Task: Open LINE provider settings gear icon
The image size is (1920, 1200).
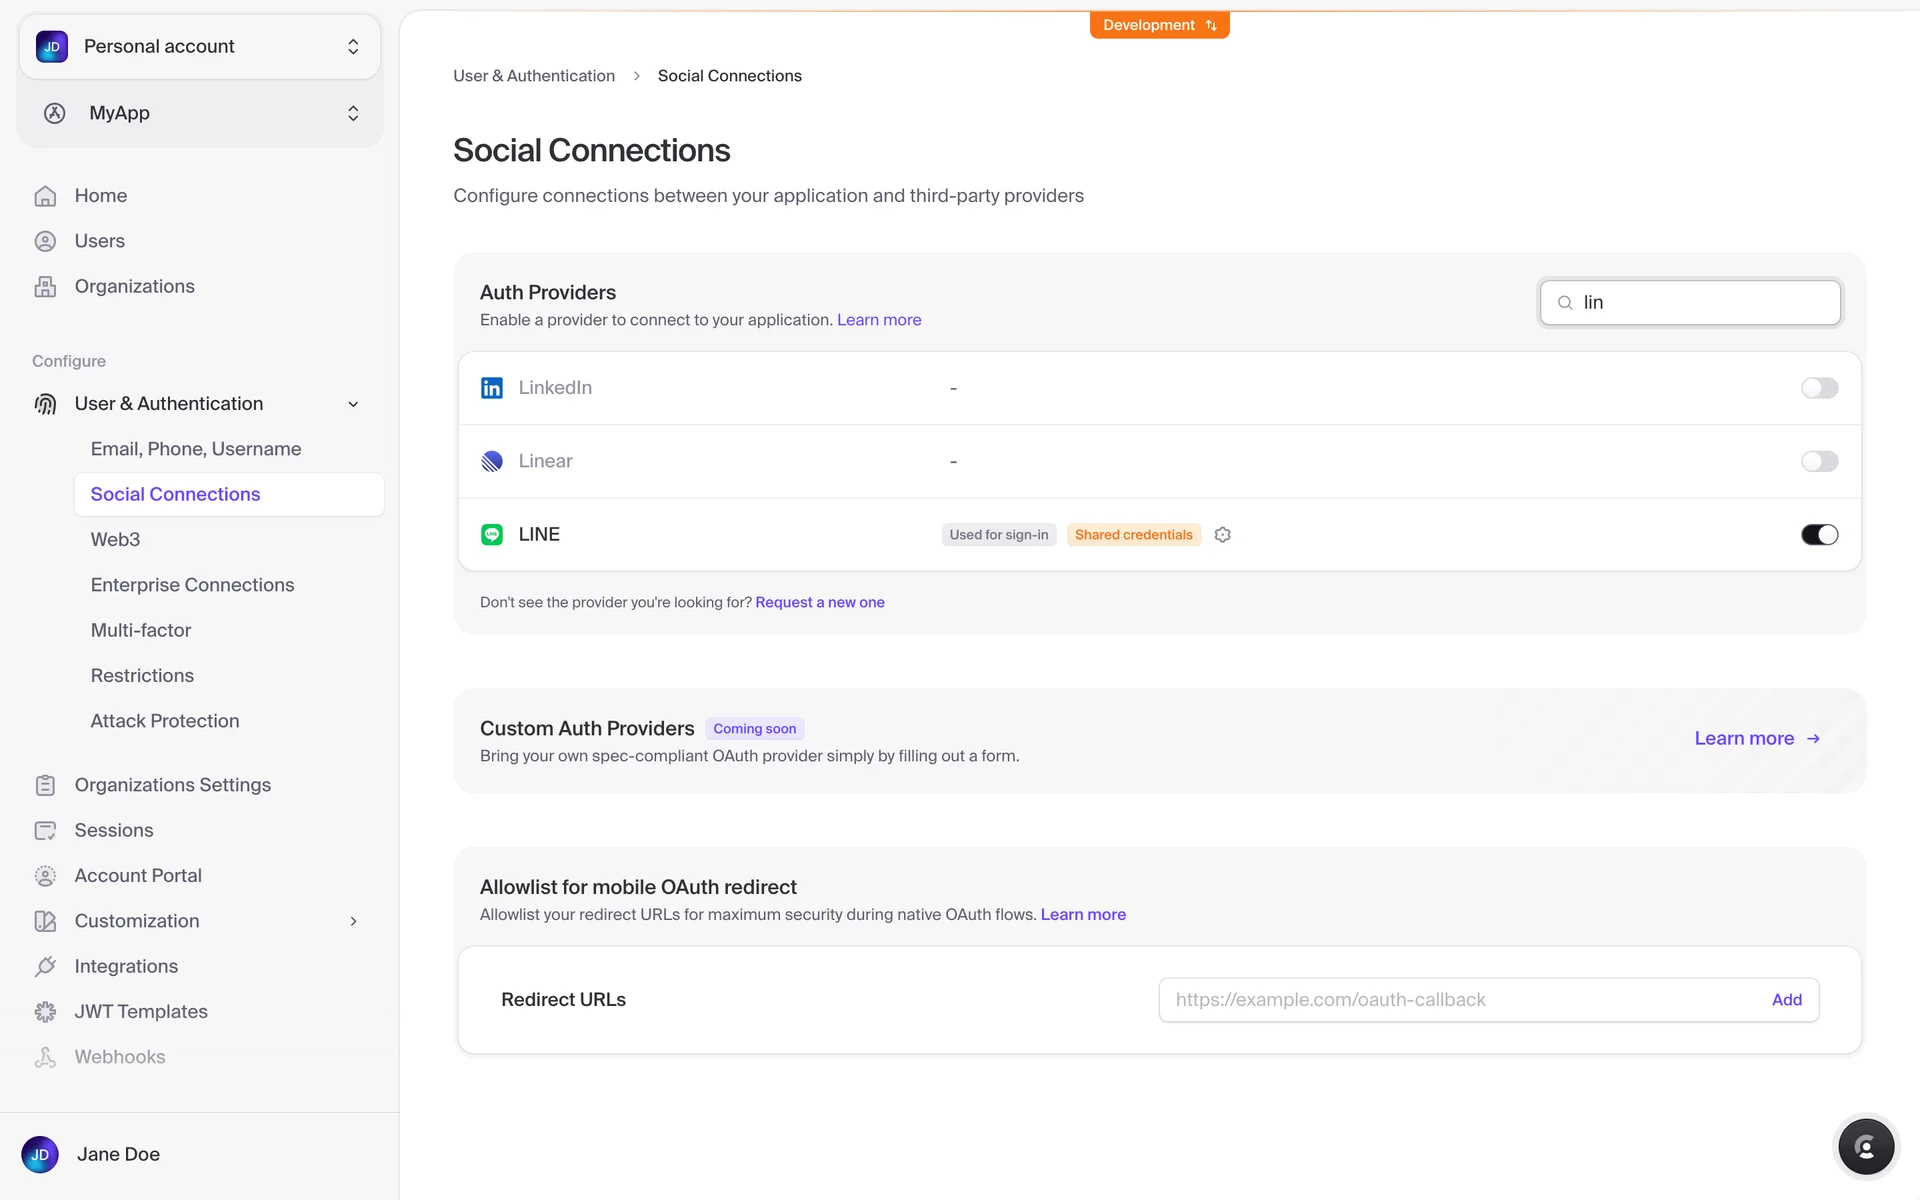Action: [x=1222, y=535]
